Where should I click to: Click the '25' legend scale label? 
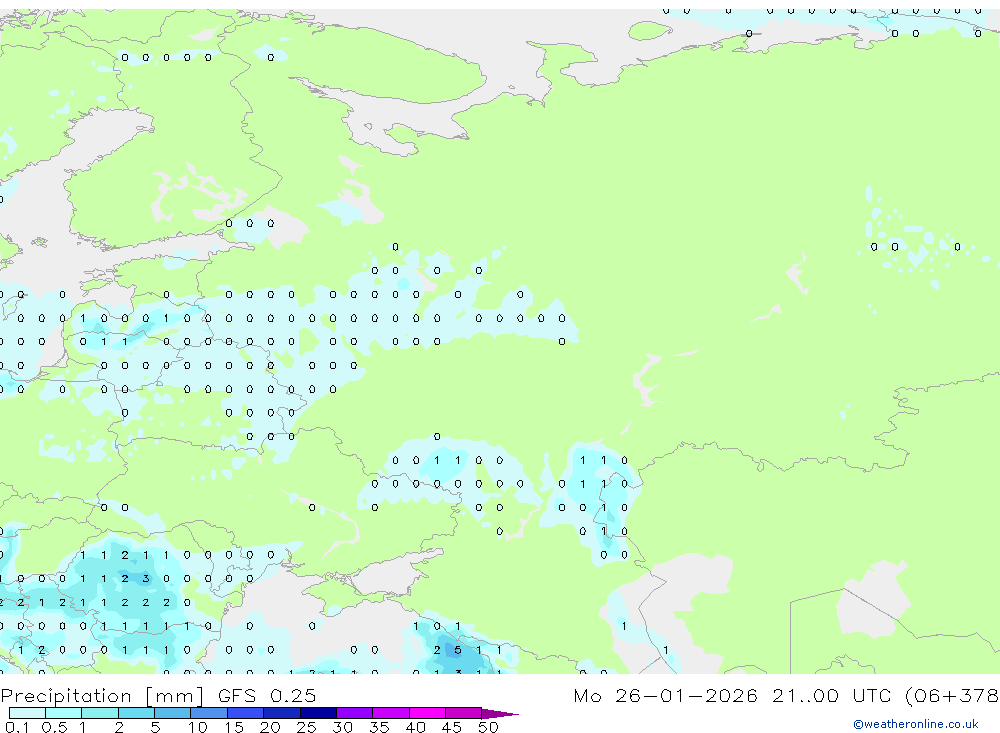point(306,727)
